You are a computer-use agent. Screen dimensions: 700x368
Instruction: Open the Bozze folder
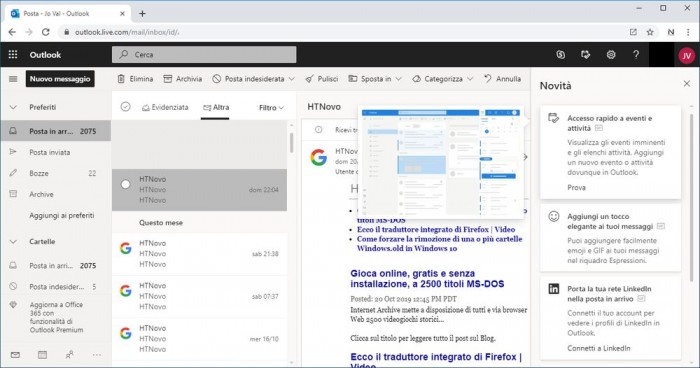click(56, 173)
